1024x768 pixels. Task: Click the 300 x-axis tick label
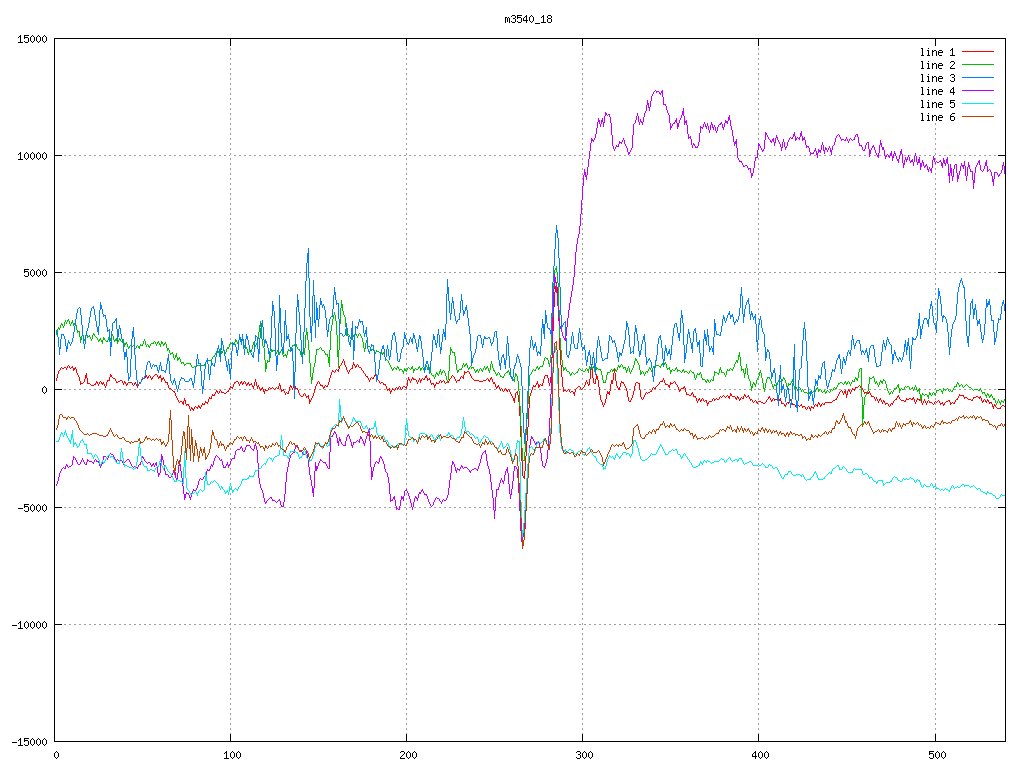pyautogui.click(x=583, y=755)
